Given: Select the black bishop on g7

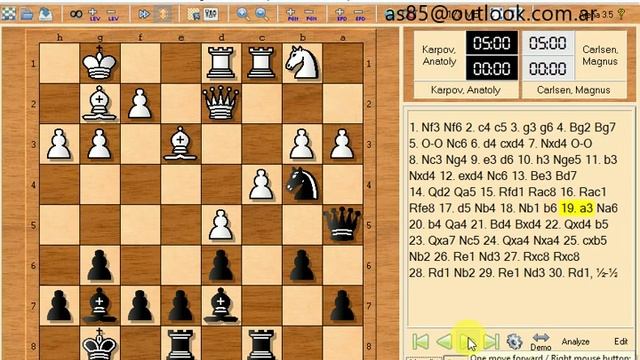Looking at the screenshot, I should click(100, 306).
